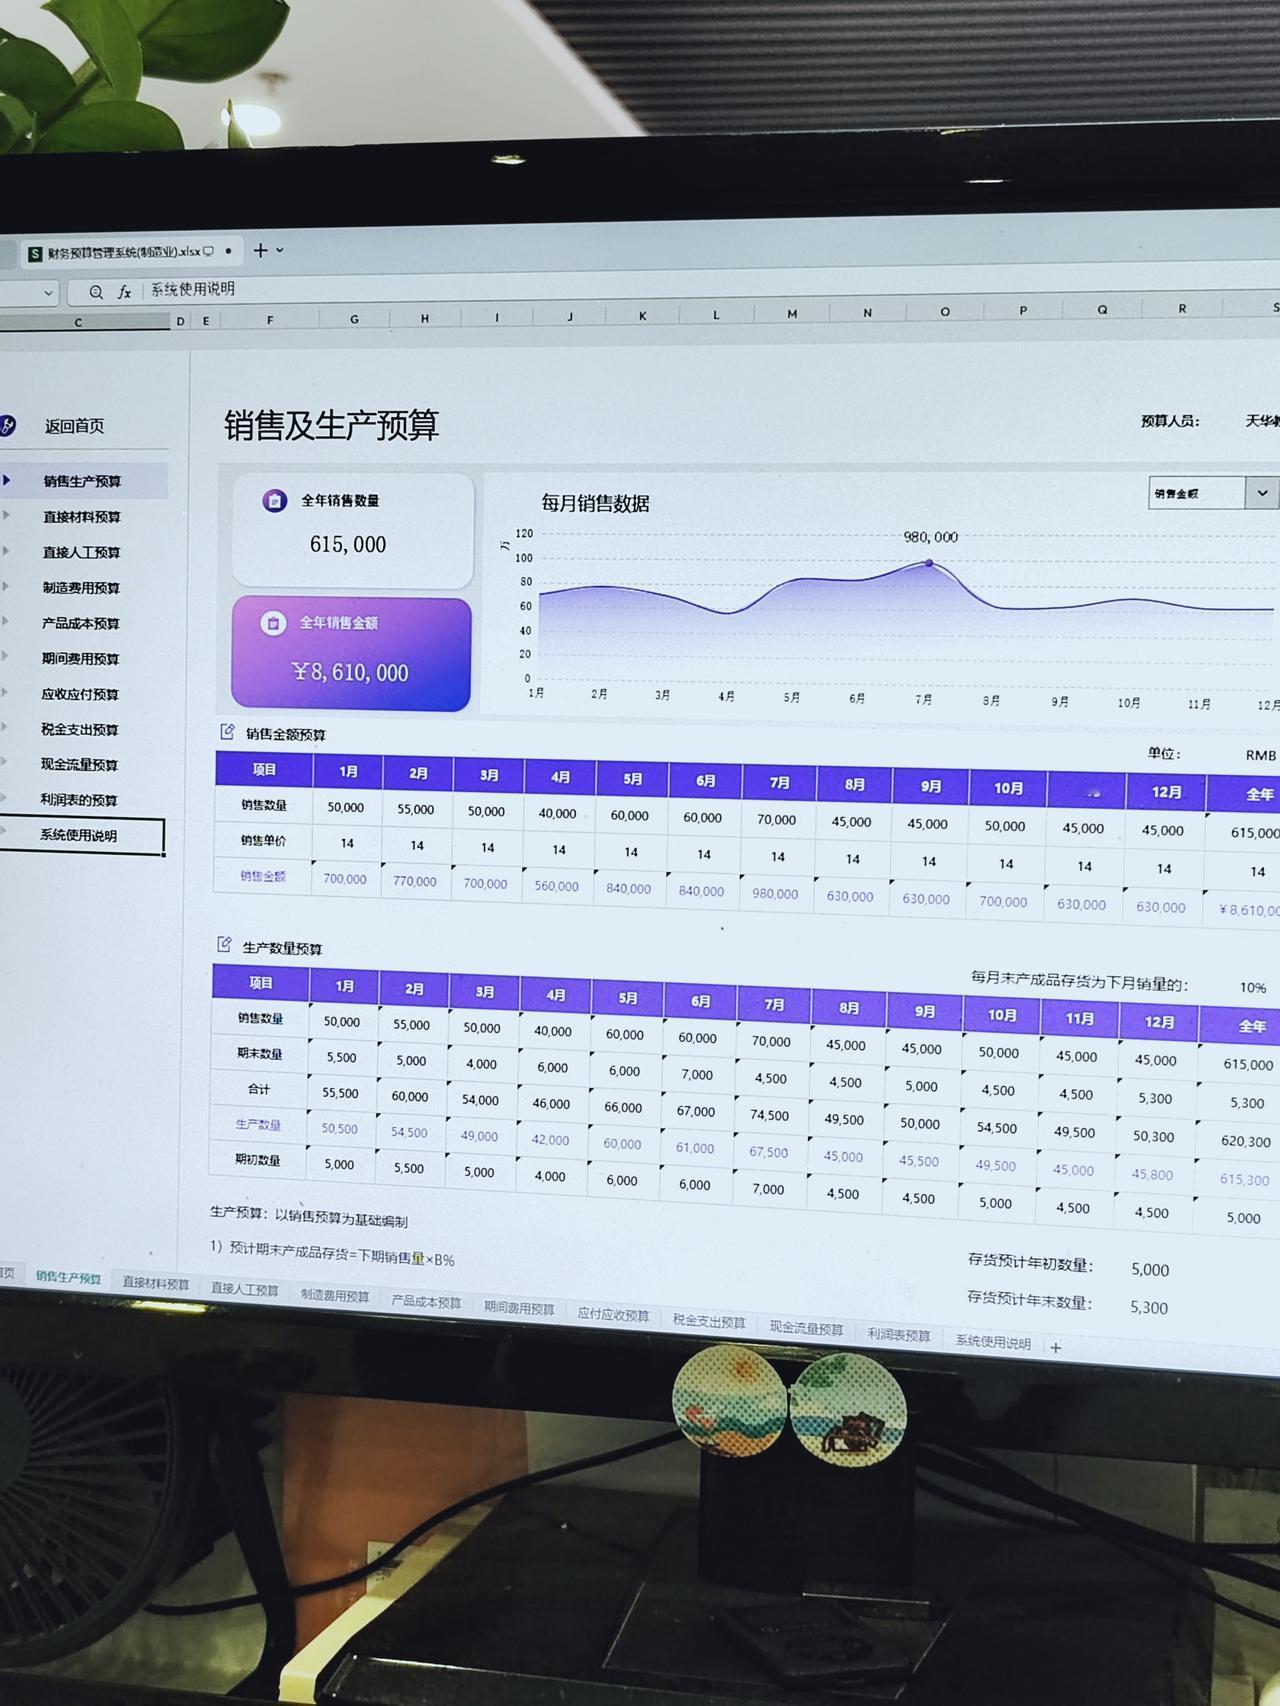This screenshot has width=1280, height=1706.
Task: Add a new sheet with plus icon
Action: [x=1055, y=1347]
